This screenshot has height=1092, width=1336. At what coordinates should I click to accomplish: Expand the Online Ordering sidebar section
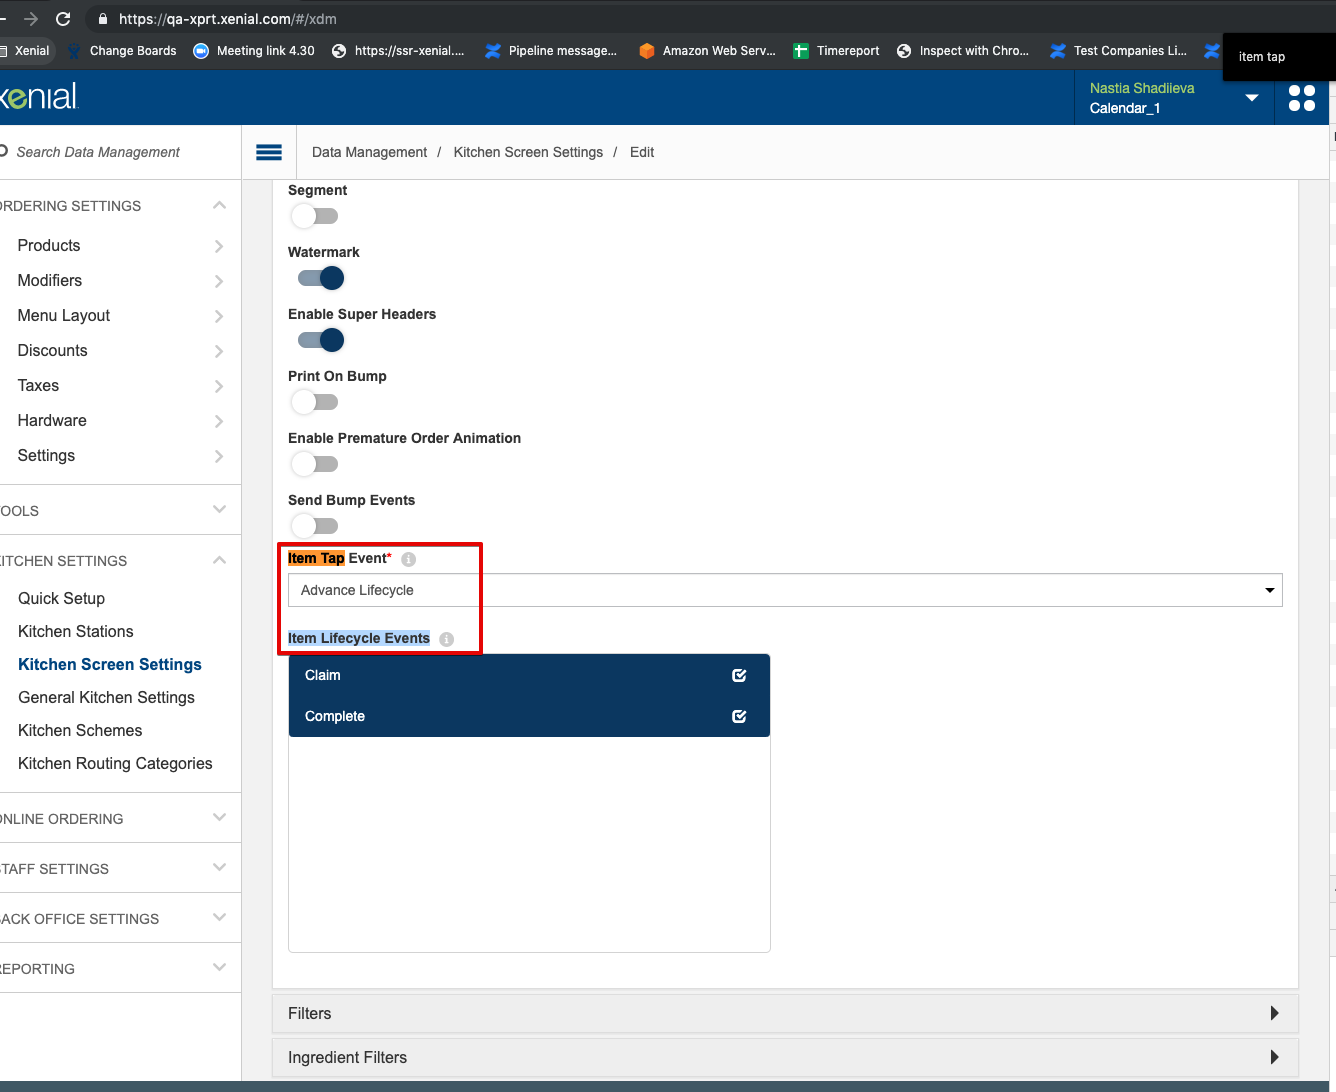click(x=118, y=818)
